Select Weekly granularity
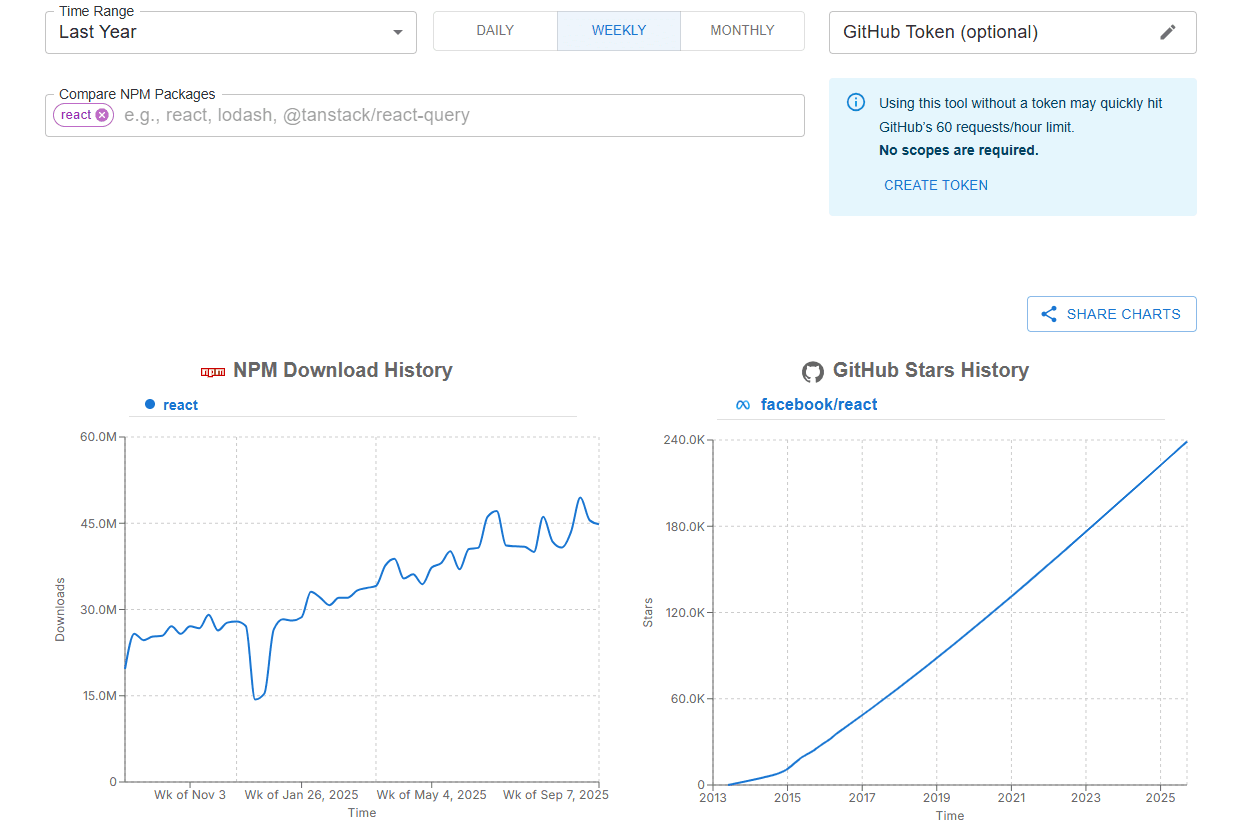 pyautogui.click(x=619, y=31)
